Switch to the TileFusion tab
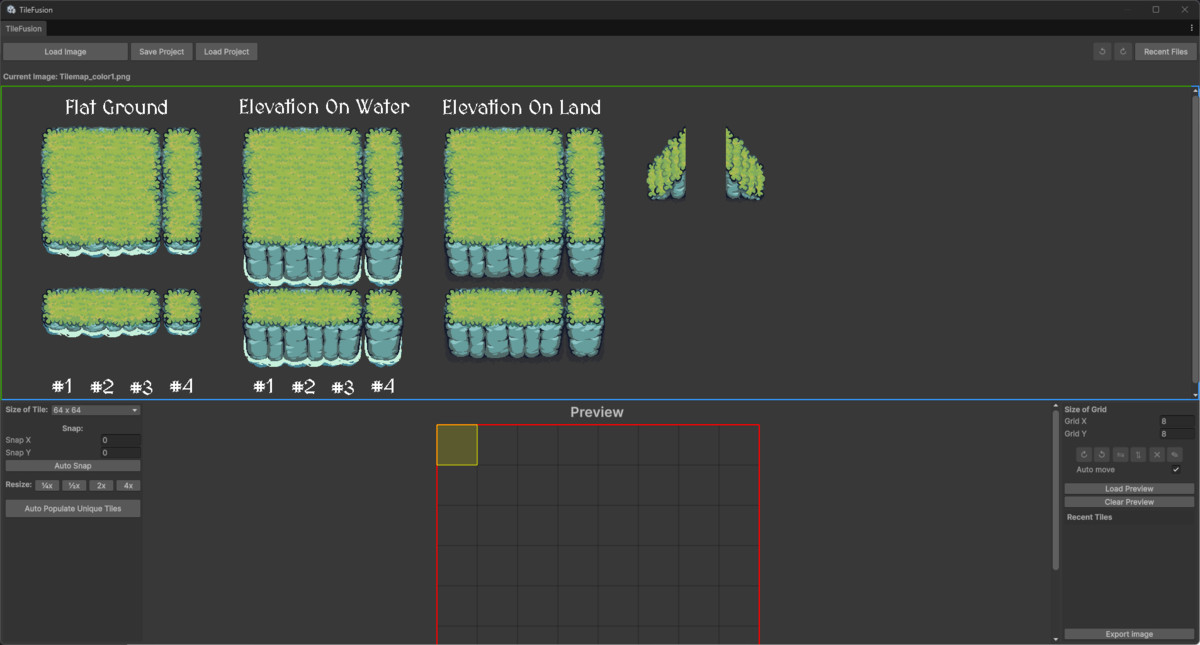This screenshot has height=645, width=1200. point(23,28)
